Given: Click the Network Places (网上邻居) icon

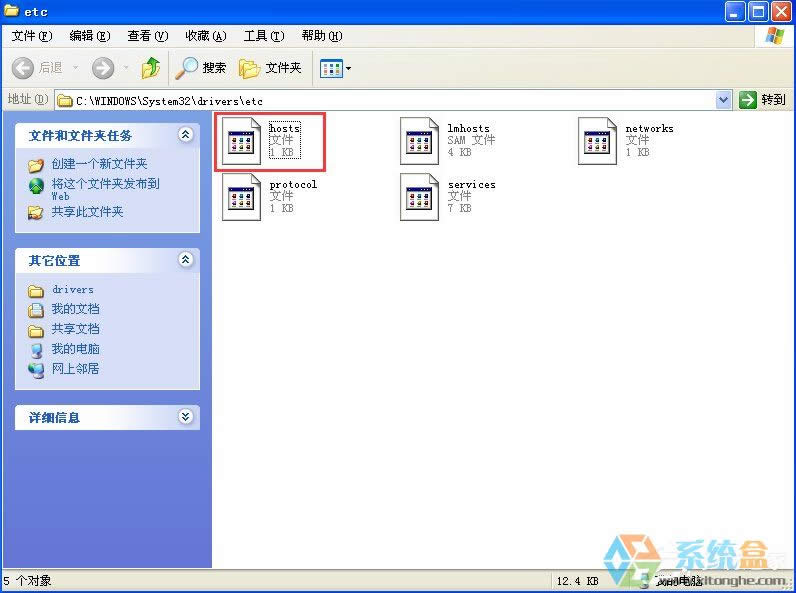Looking at the screenshot, I should [36, 370].
